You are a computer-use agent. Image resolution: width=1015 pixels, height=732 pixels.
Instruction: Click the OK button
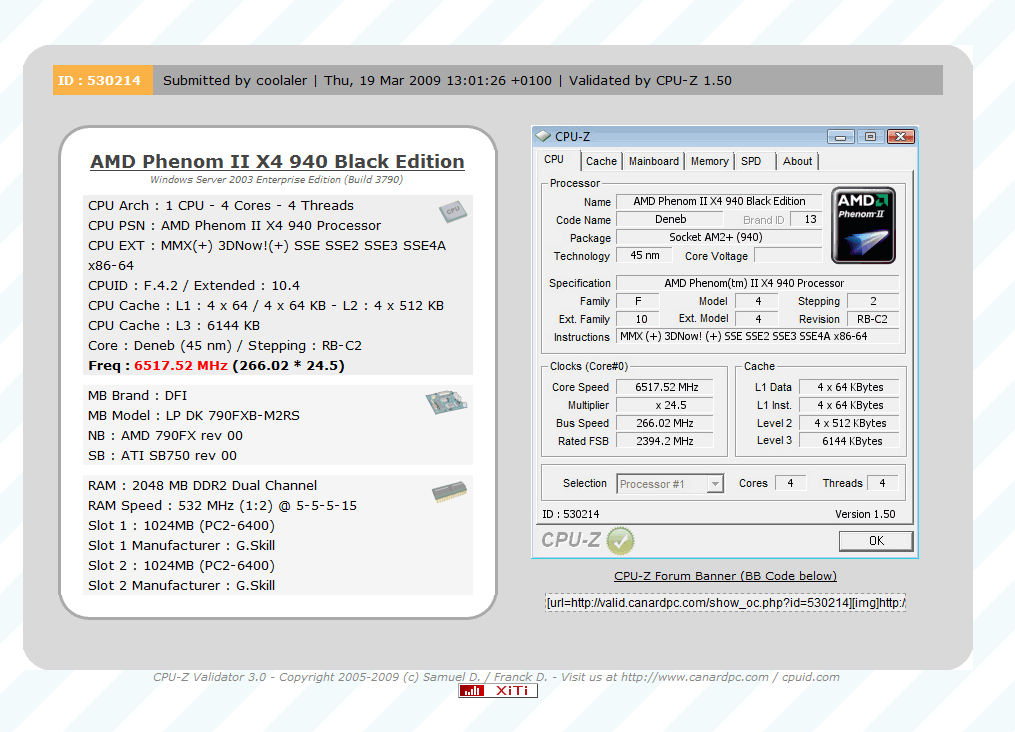pos(876,540)
